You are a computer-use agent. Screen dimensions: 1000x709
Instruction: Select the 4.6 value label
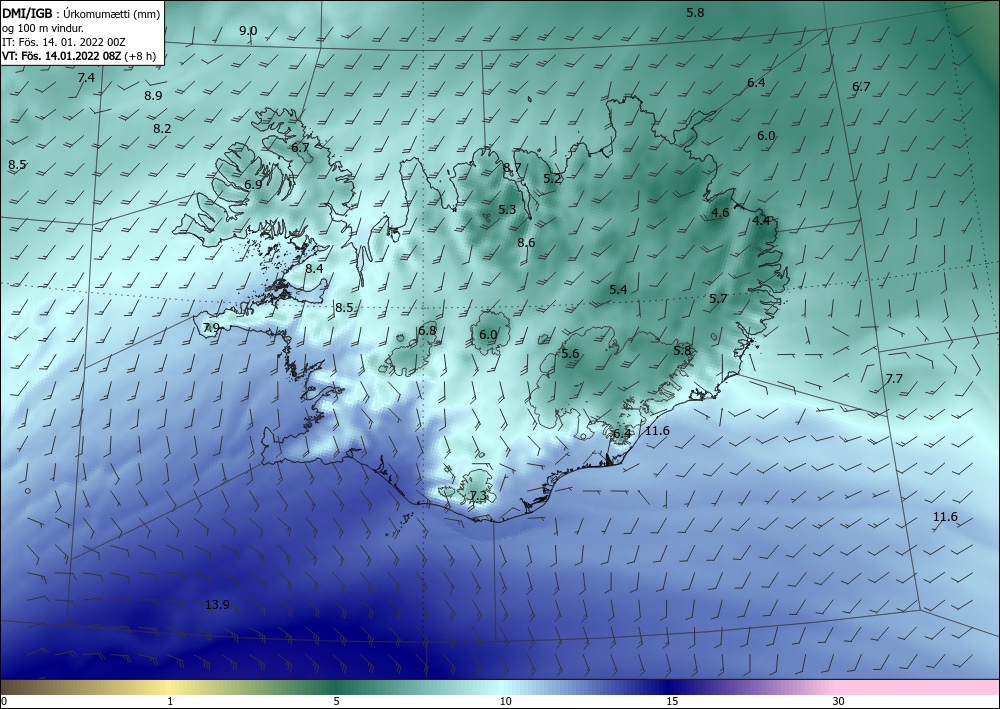click(720, 213)
